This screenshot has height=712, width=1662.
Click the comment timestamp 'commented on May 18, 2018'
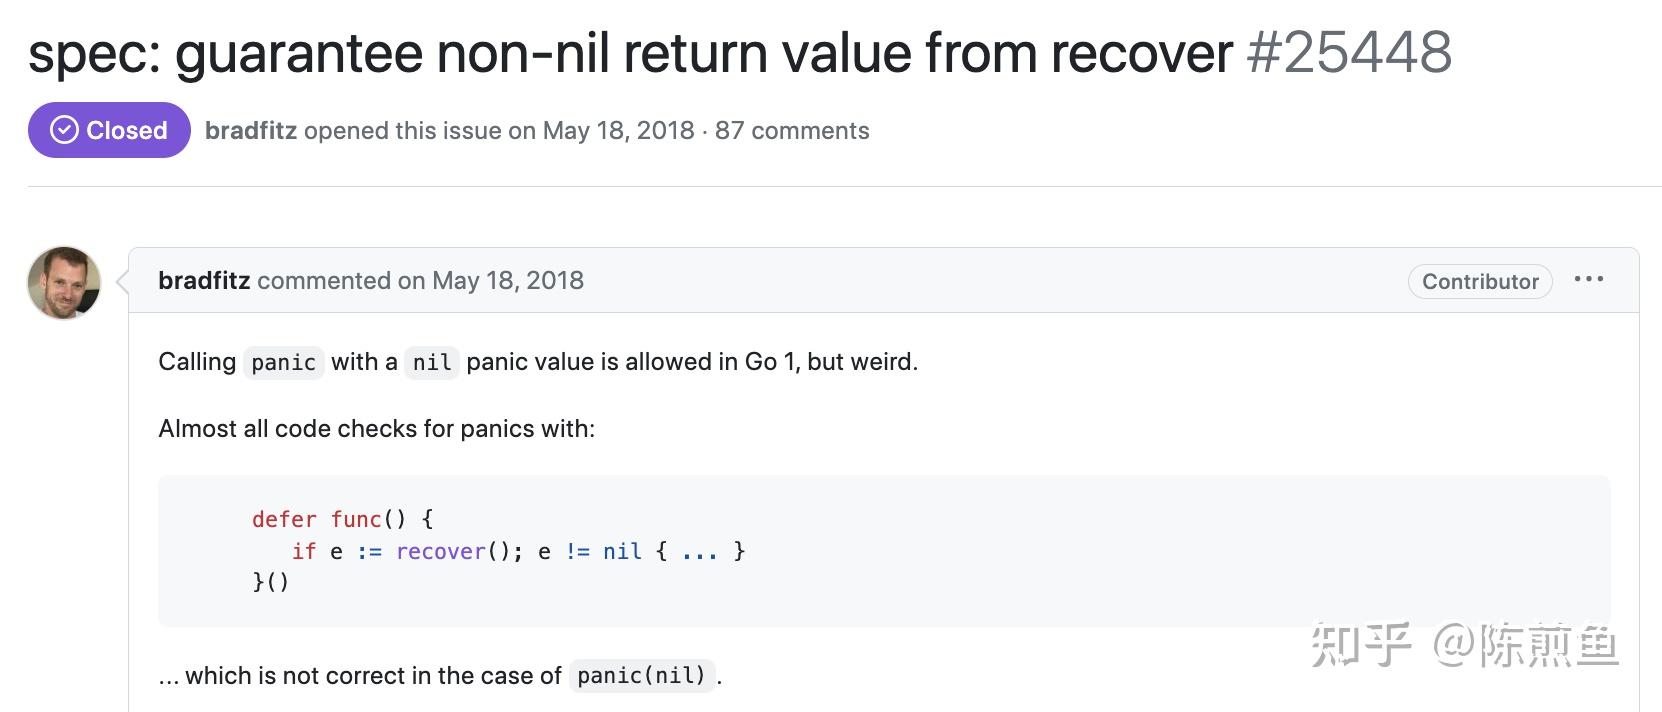(420, 281)
